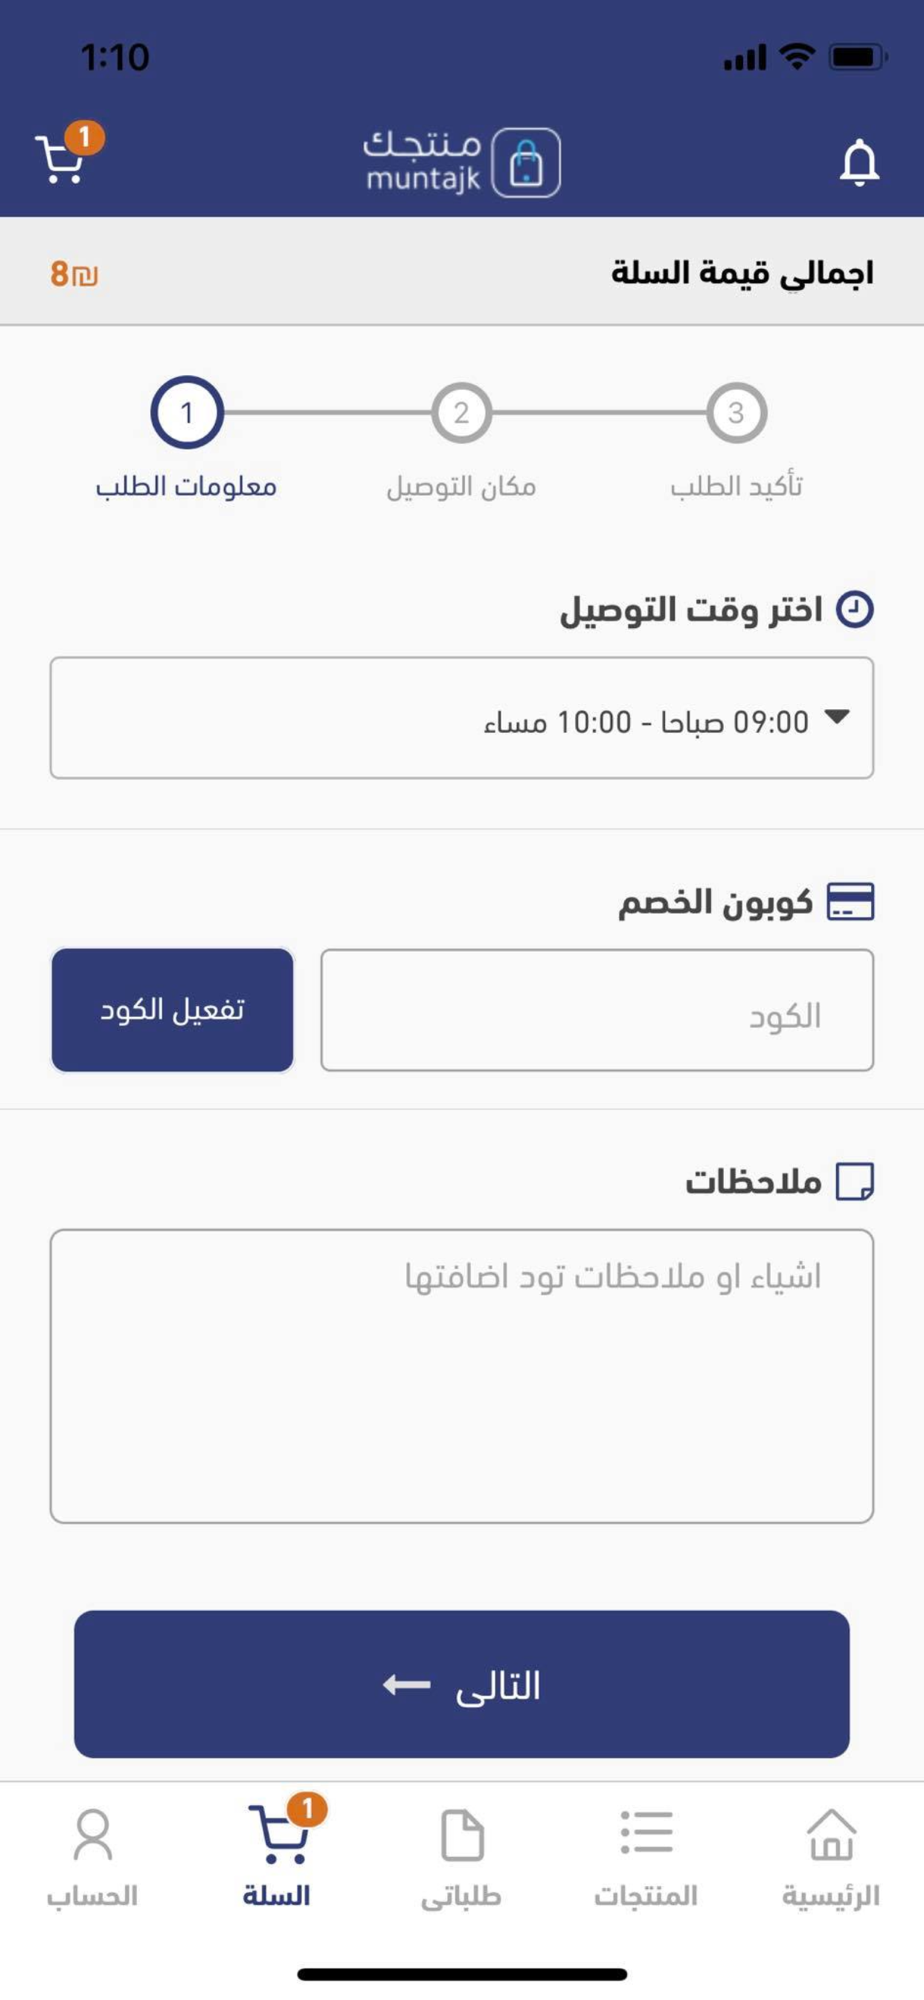Focus the الكود coupon code field

tap(596, 1010)
